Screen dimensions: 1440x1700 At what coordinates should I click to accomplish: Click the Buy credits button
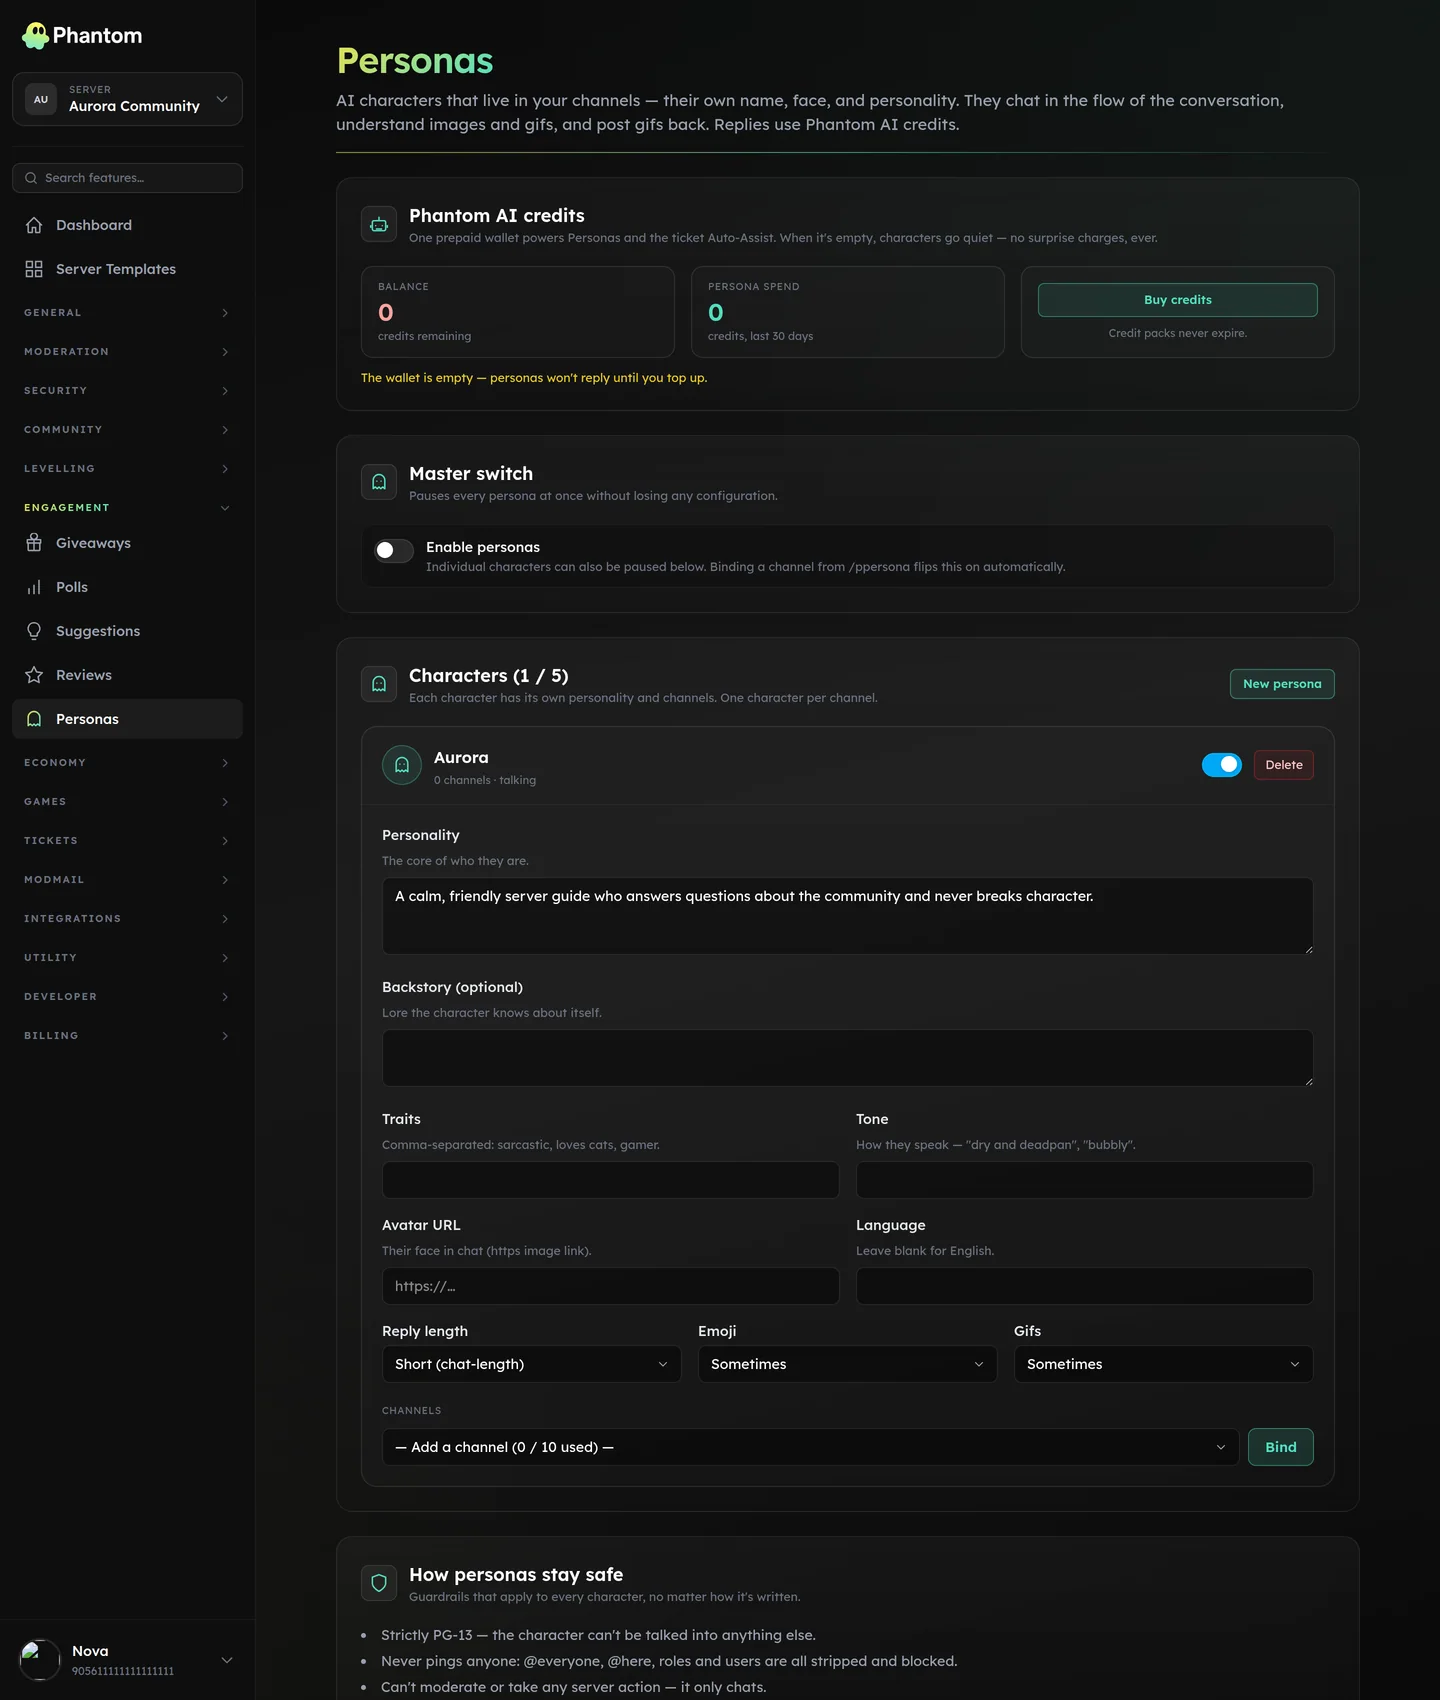(1177, 300)
